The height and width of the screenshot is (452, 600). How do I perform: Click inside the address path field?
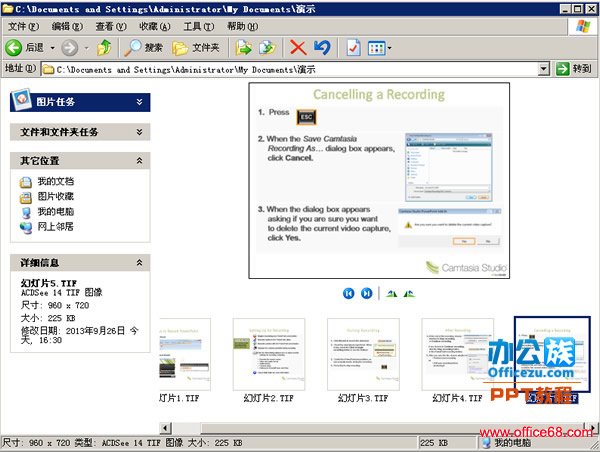click(x=291, y=69)
